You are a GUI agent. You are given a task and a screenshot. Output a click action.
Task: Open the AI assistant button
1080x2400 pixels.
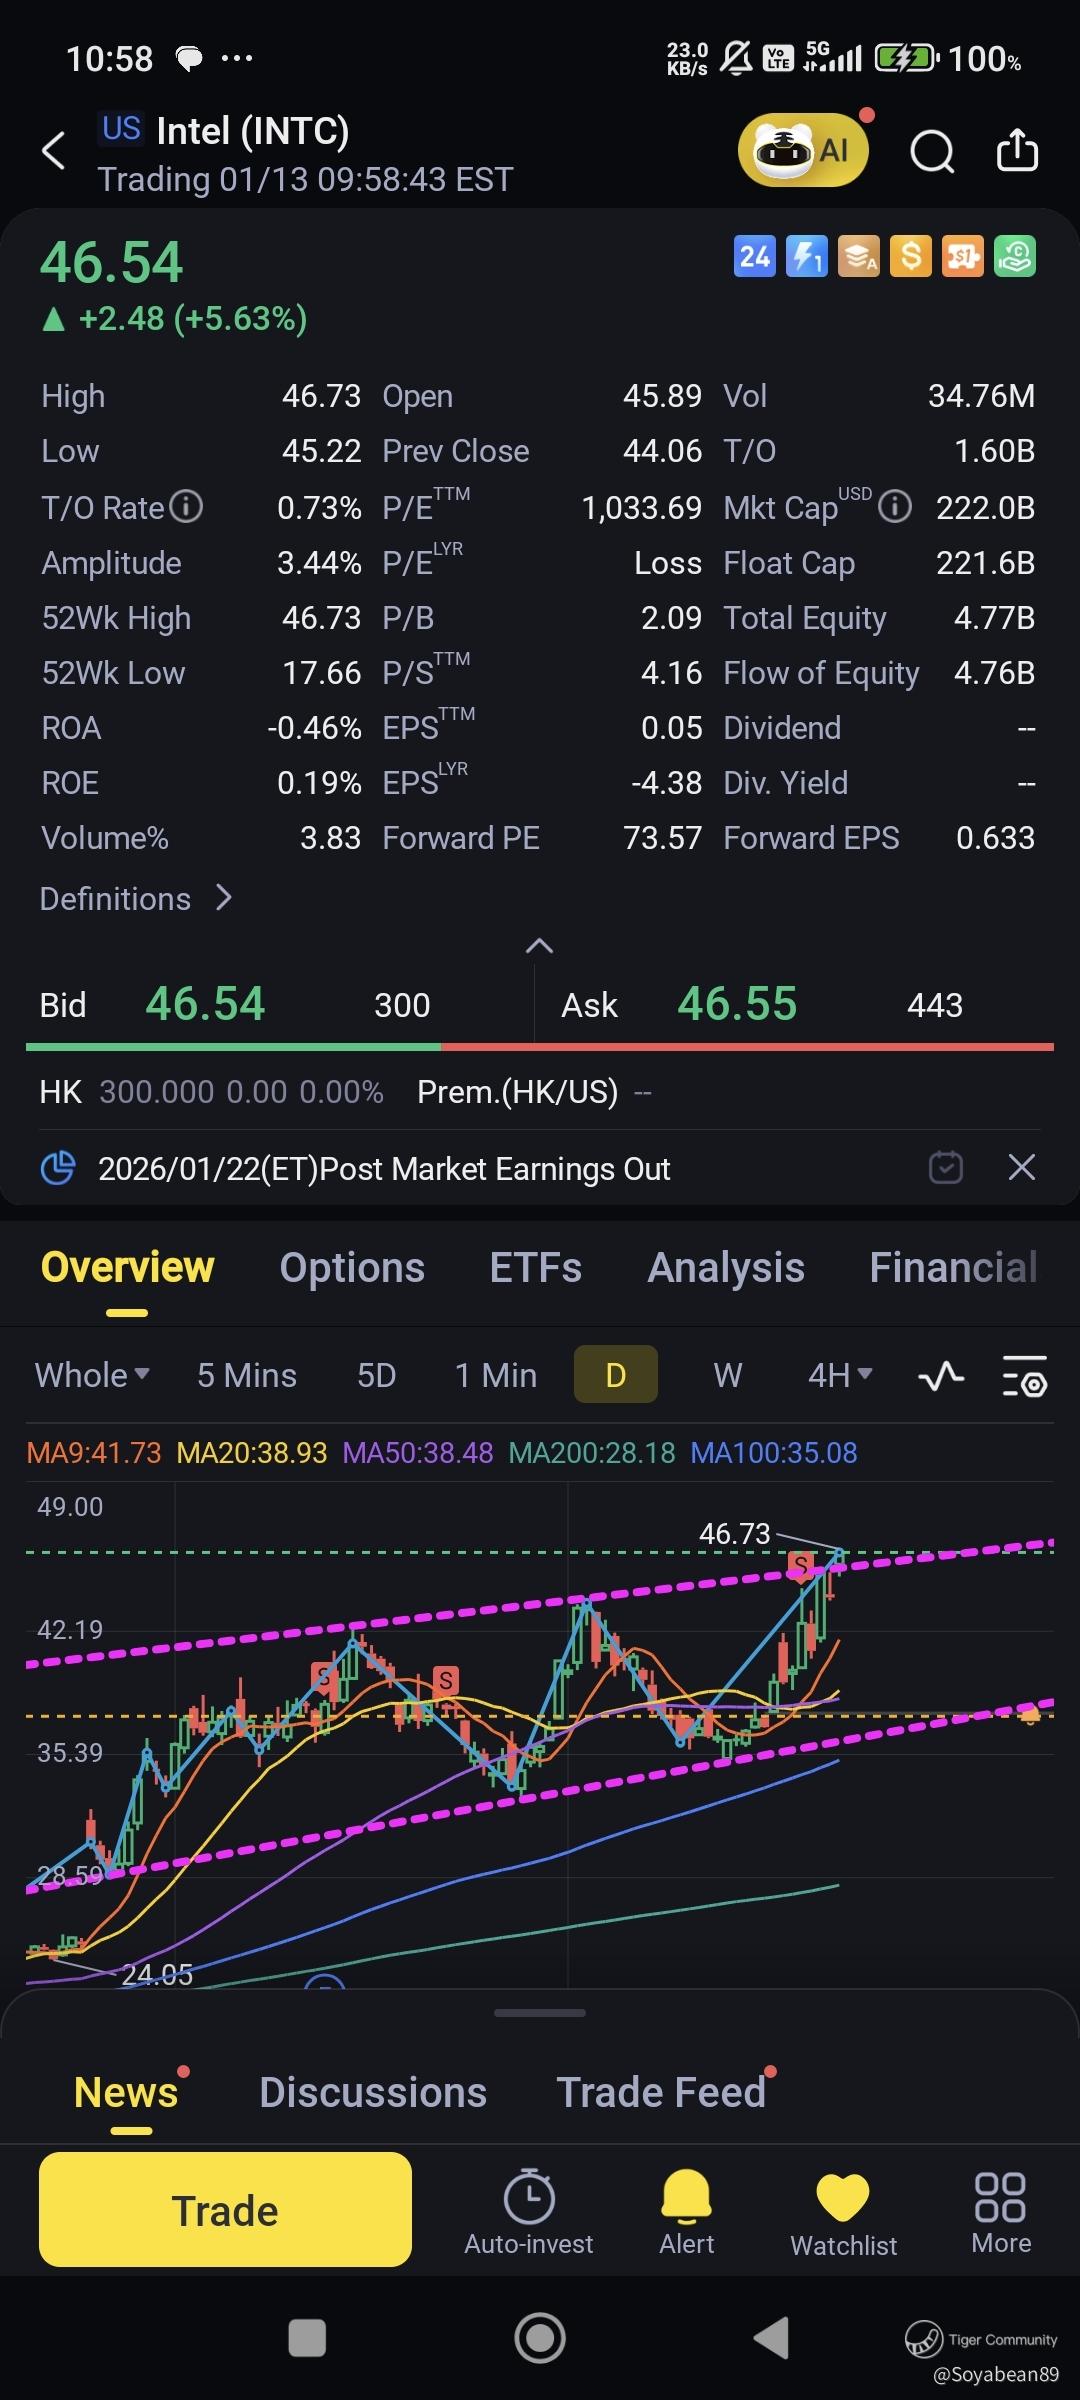[803, 151]
